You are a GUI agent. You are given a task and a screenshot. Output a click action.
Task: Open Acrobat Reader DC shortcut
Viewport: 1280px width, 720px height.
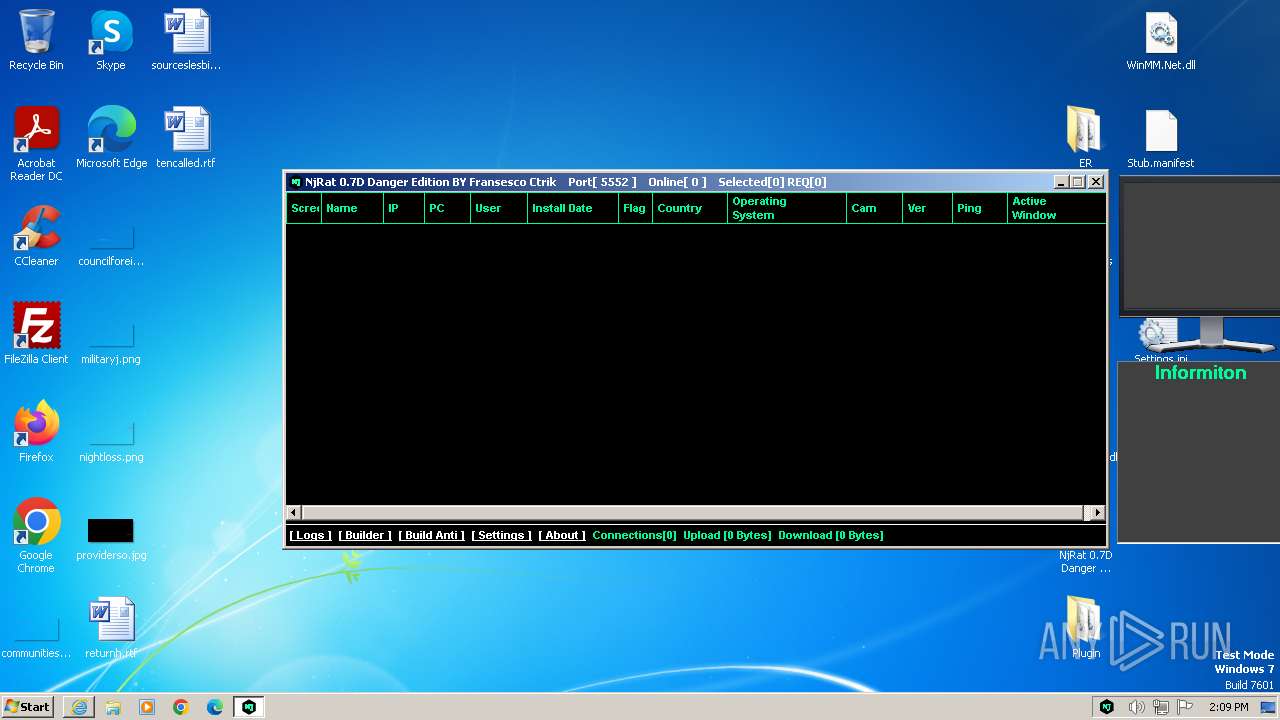tap(36, 144)
